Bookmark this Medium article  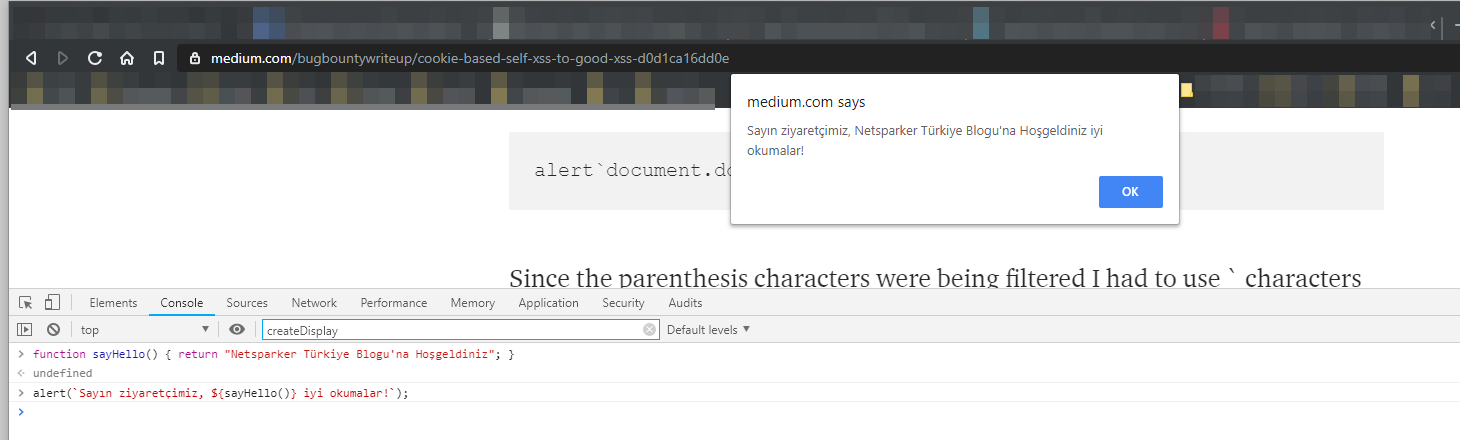click(x=159, y=58)
